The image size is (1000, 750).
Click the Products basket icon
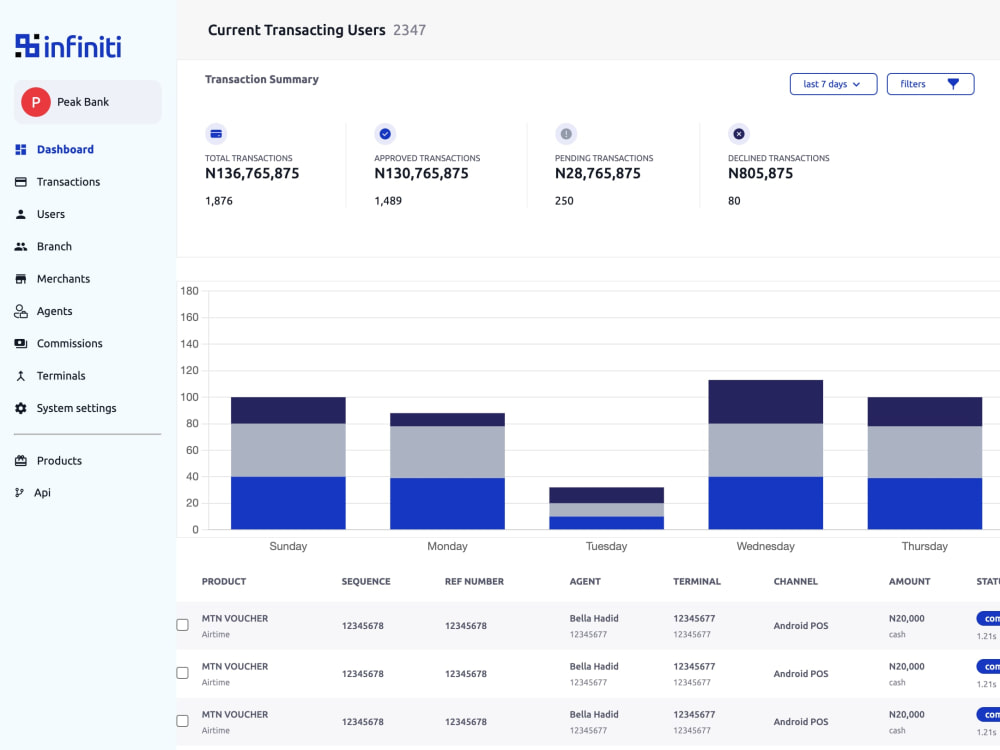pos(21,460)
